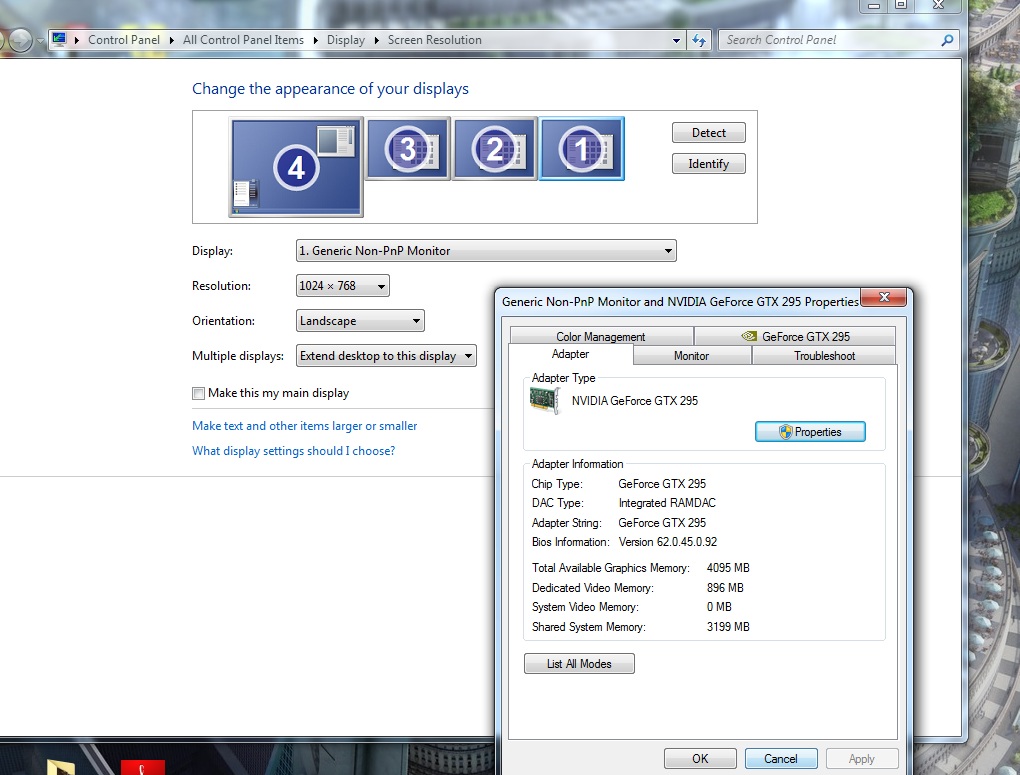1020x775 pixels.
Task: Open Make text and other items larger link
Action: (x=304, y=426)
